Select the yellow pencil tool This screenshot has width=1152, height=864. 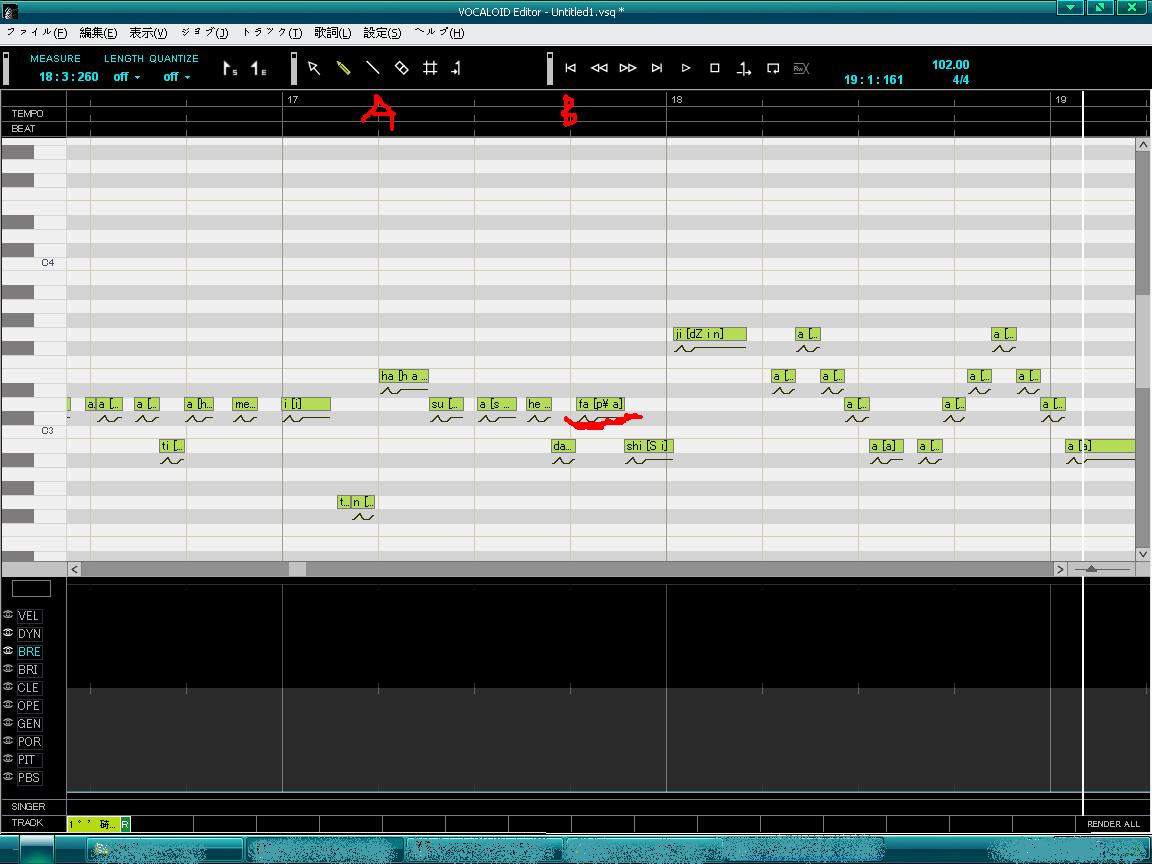click(343, 68)
